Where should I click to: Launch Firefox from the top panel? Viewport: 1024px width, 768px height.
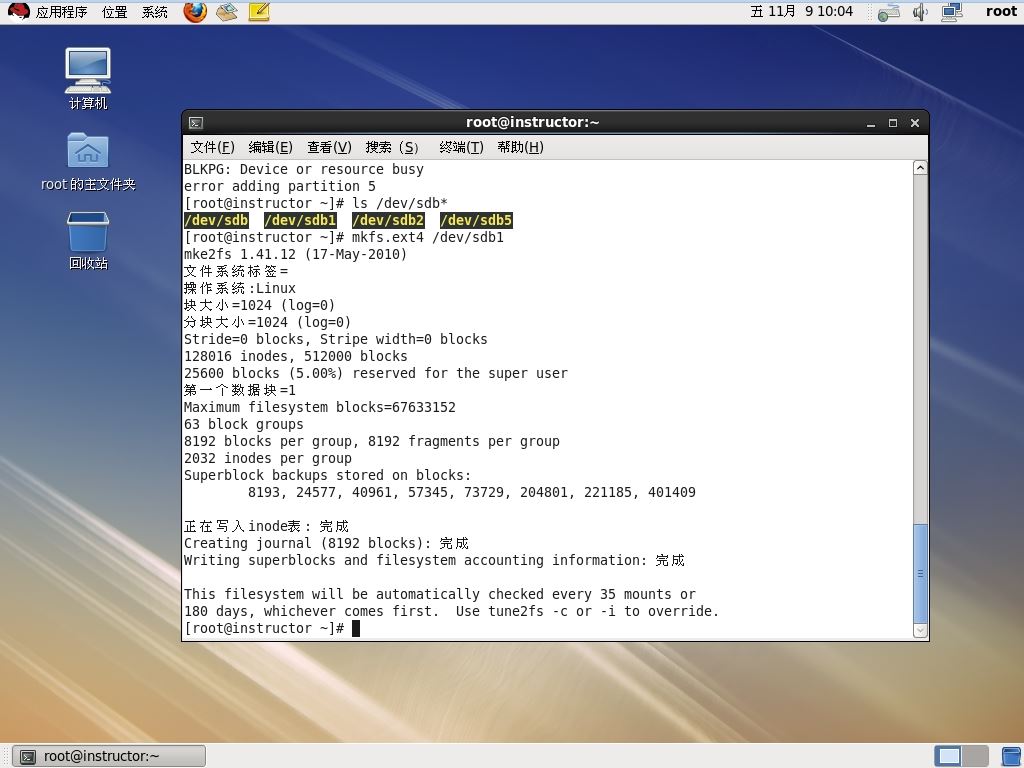coord(195,11)
